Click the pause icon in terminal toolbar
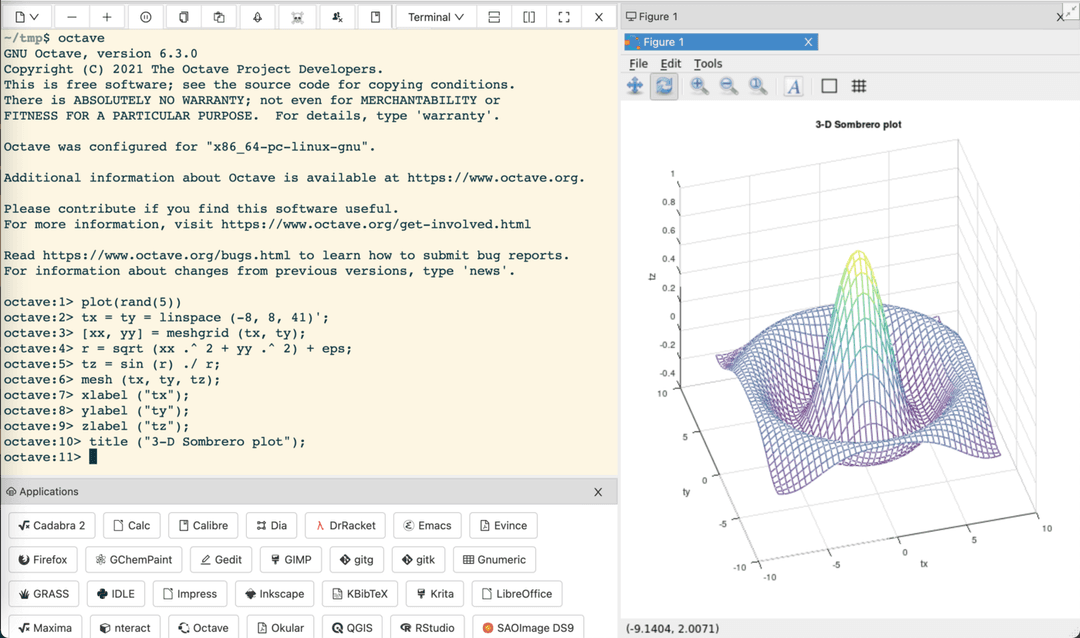 146,17
